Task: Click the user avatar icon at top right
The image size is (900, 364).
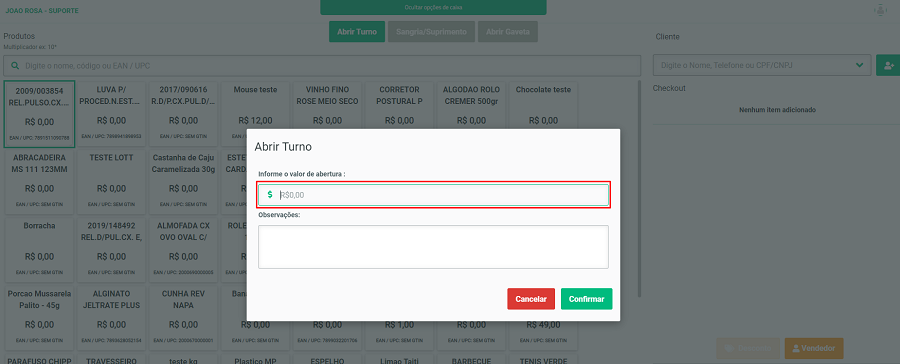Action: [x=880, y=10]
